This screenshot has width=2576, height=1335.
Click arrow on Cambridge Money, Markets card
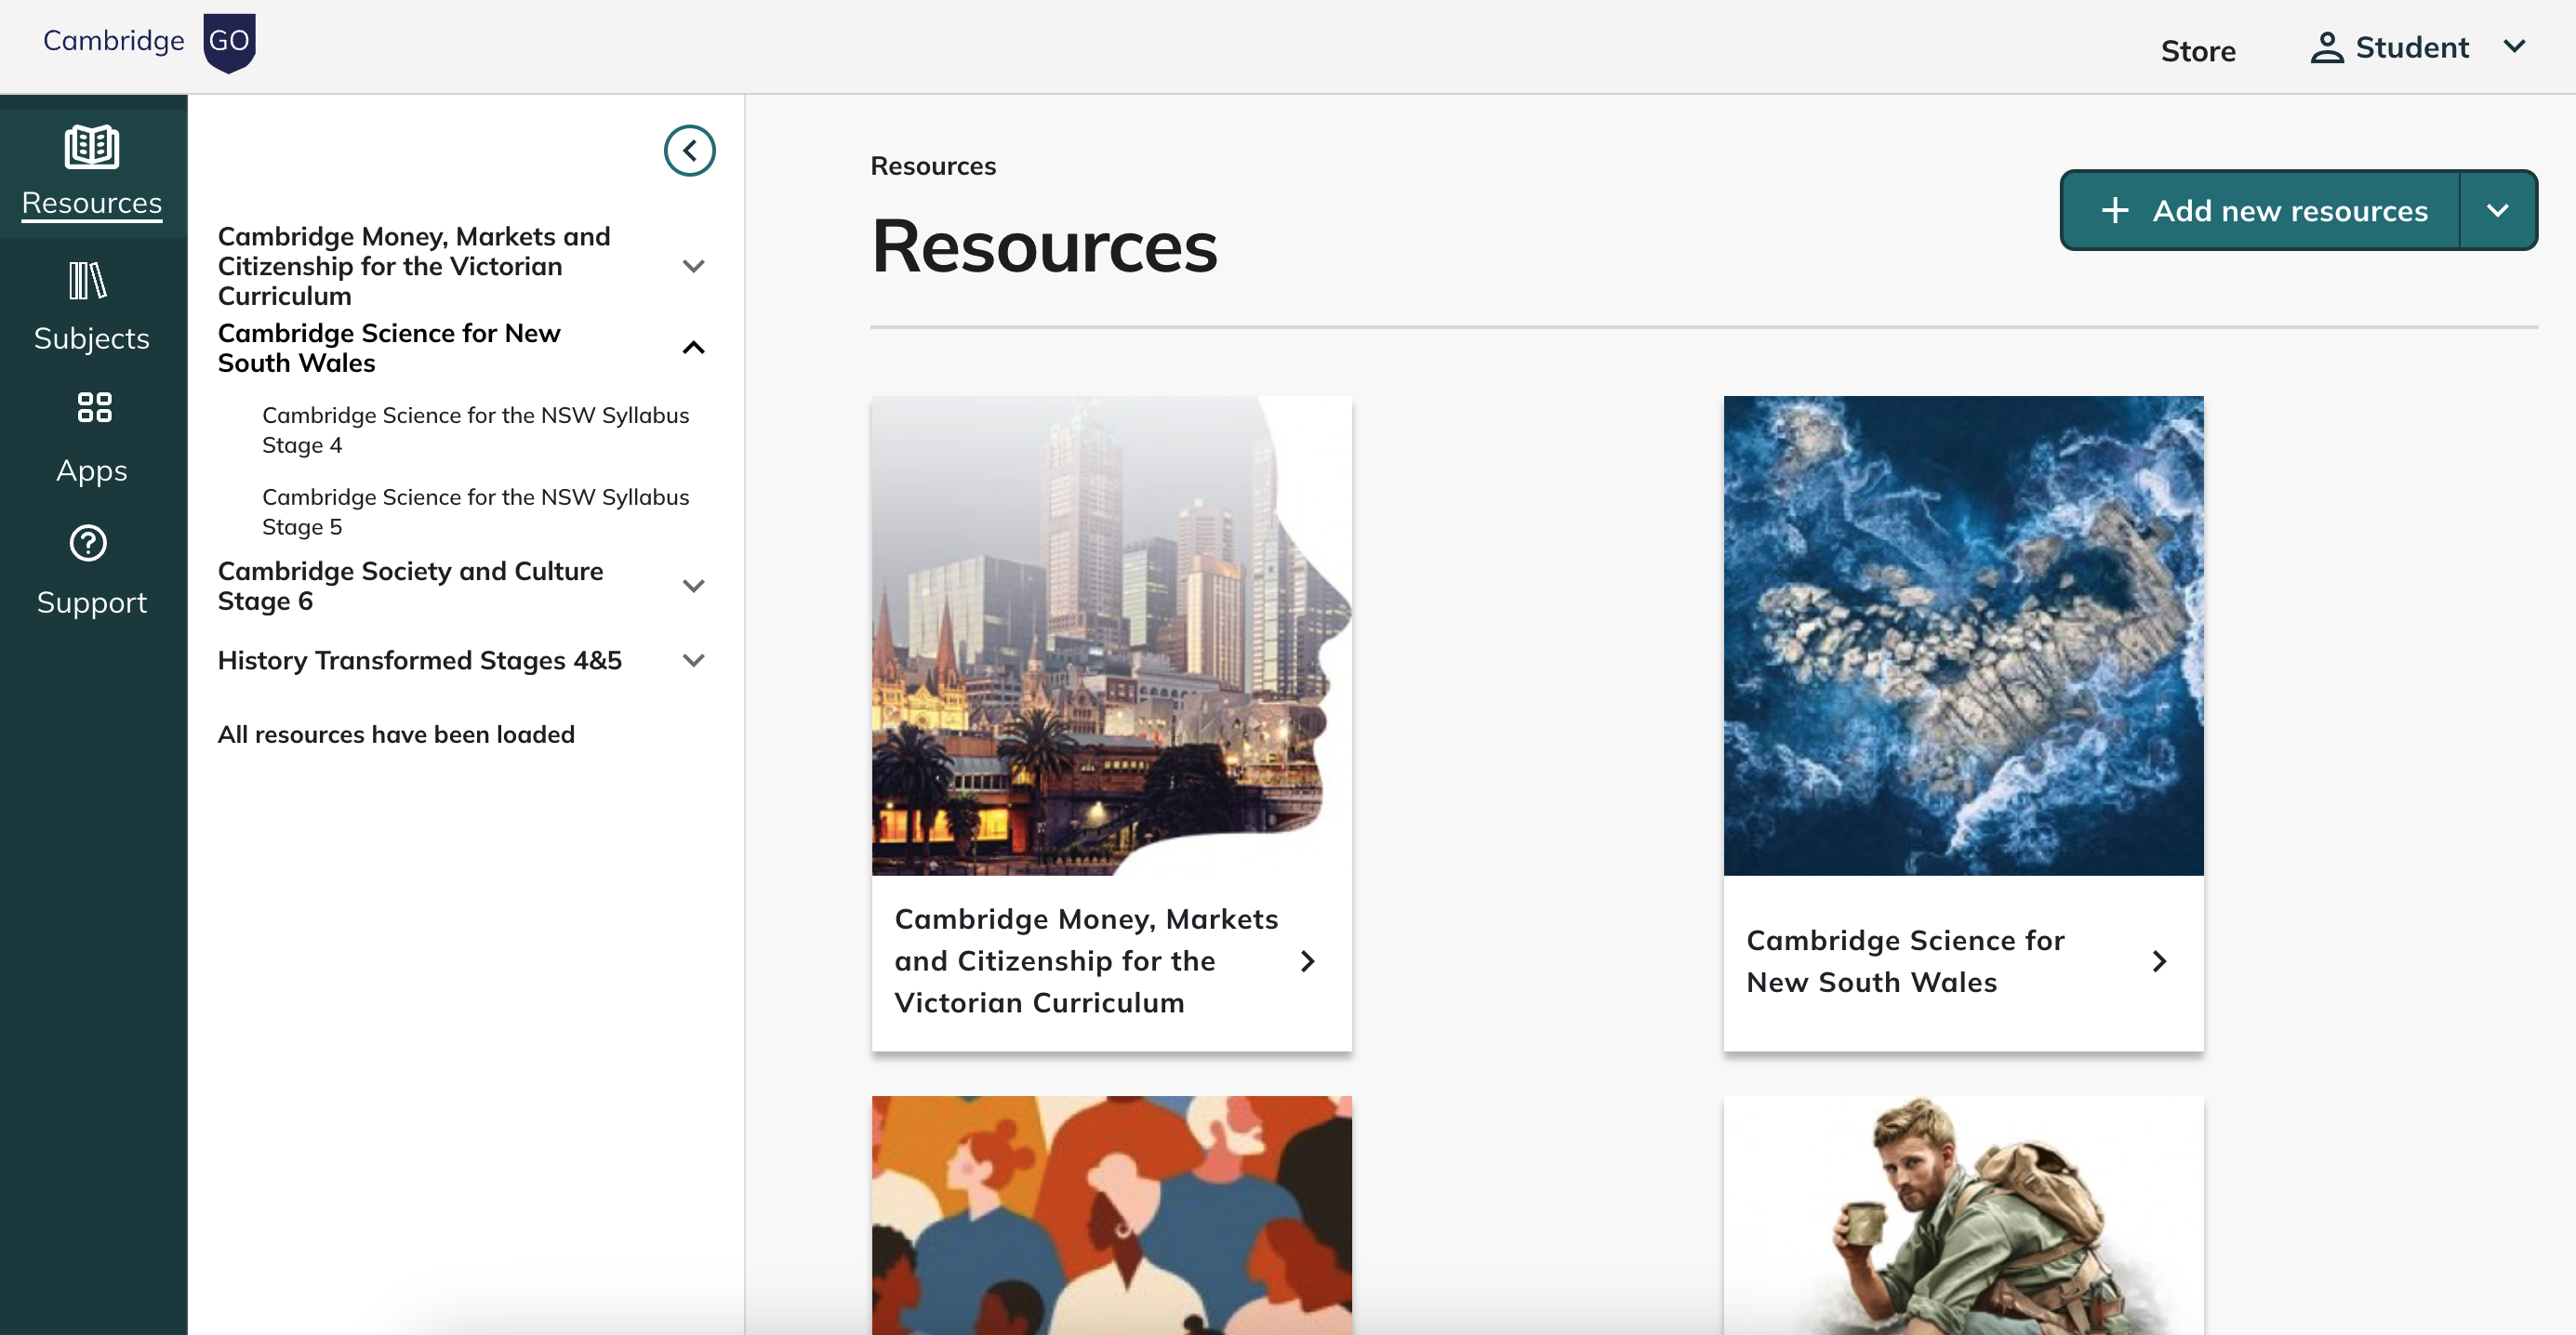pyautogui.click(x=1307, y=961)
